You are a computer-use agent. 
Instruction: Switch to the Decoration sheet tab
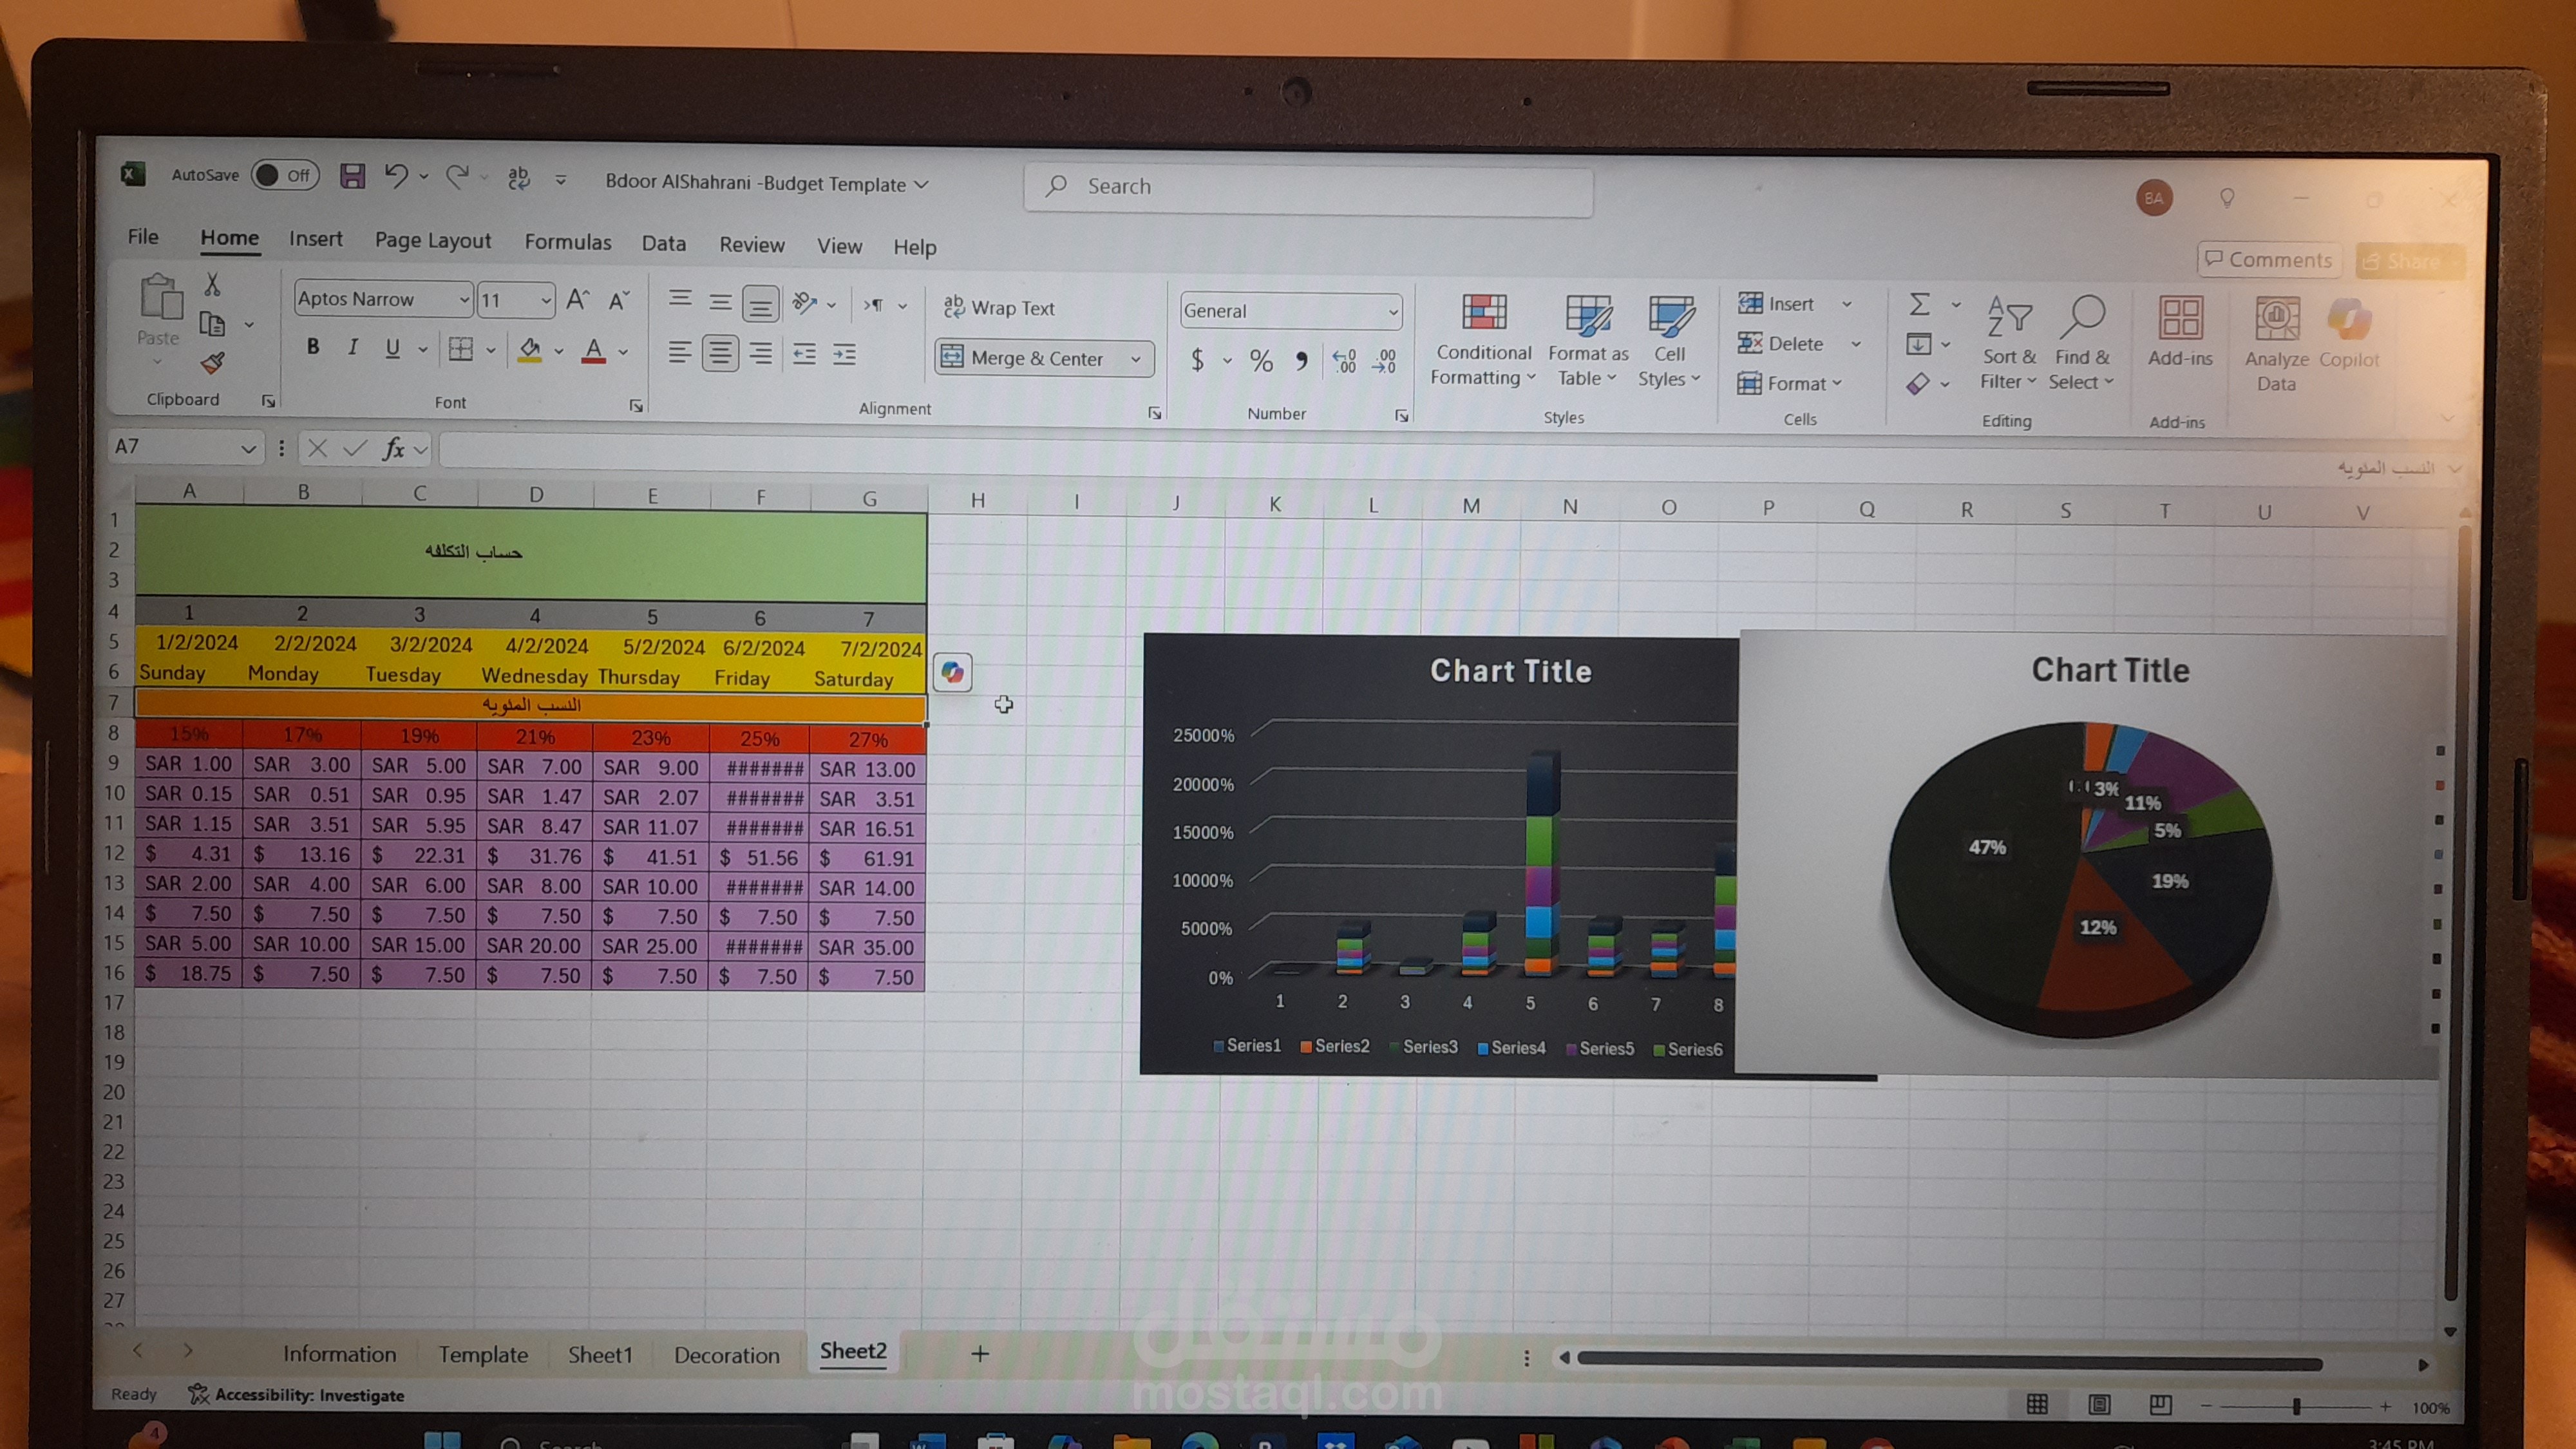pos(726,1355)
